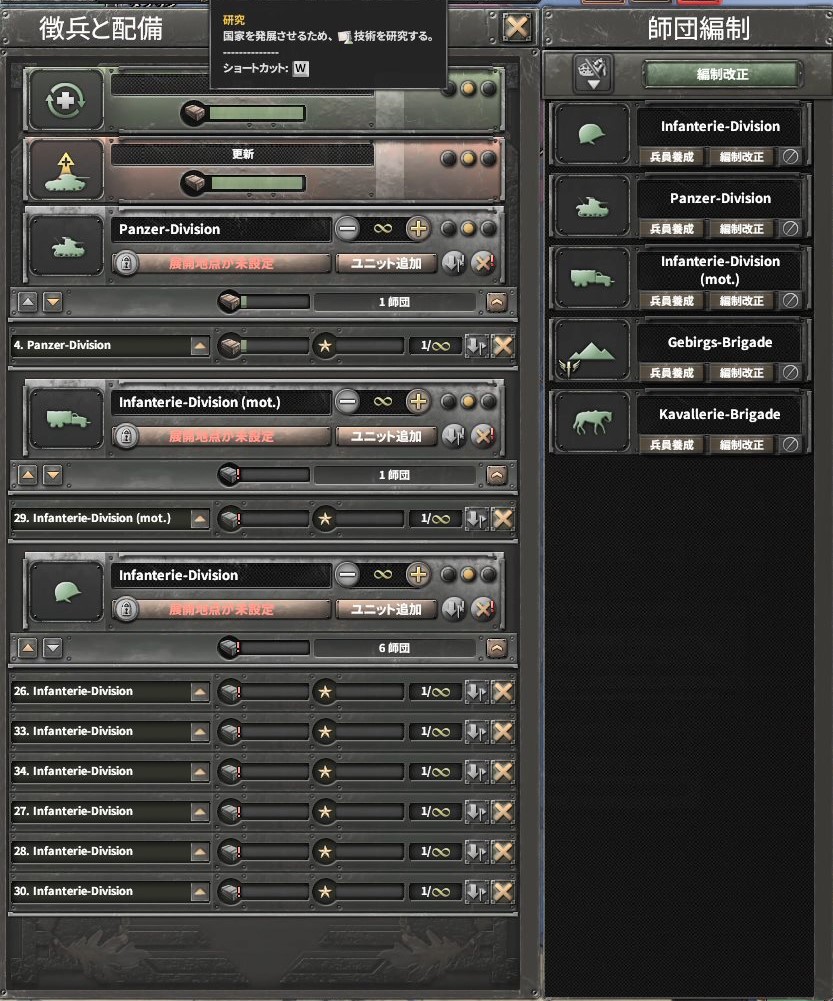This screenshot has width=833, height=1001.
Task: Click the no-entry icon for Kavallerie-Brigade template
Action: pos(790,444)
